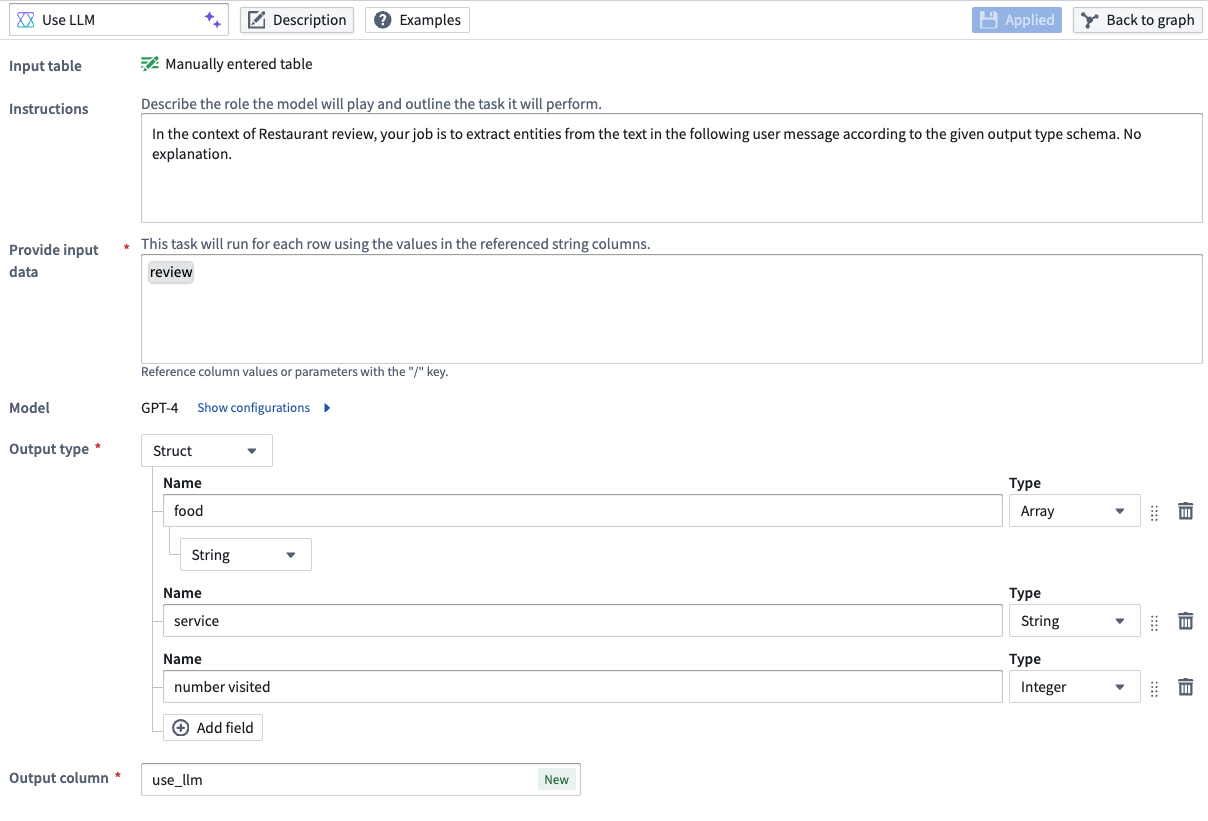This screenshot has height=821, width=1208.
Task: Edit the service name field
Action: (582, 621)
